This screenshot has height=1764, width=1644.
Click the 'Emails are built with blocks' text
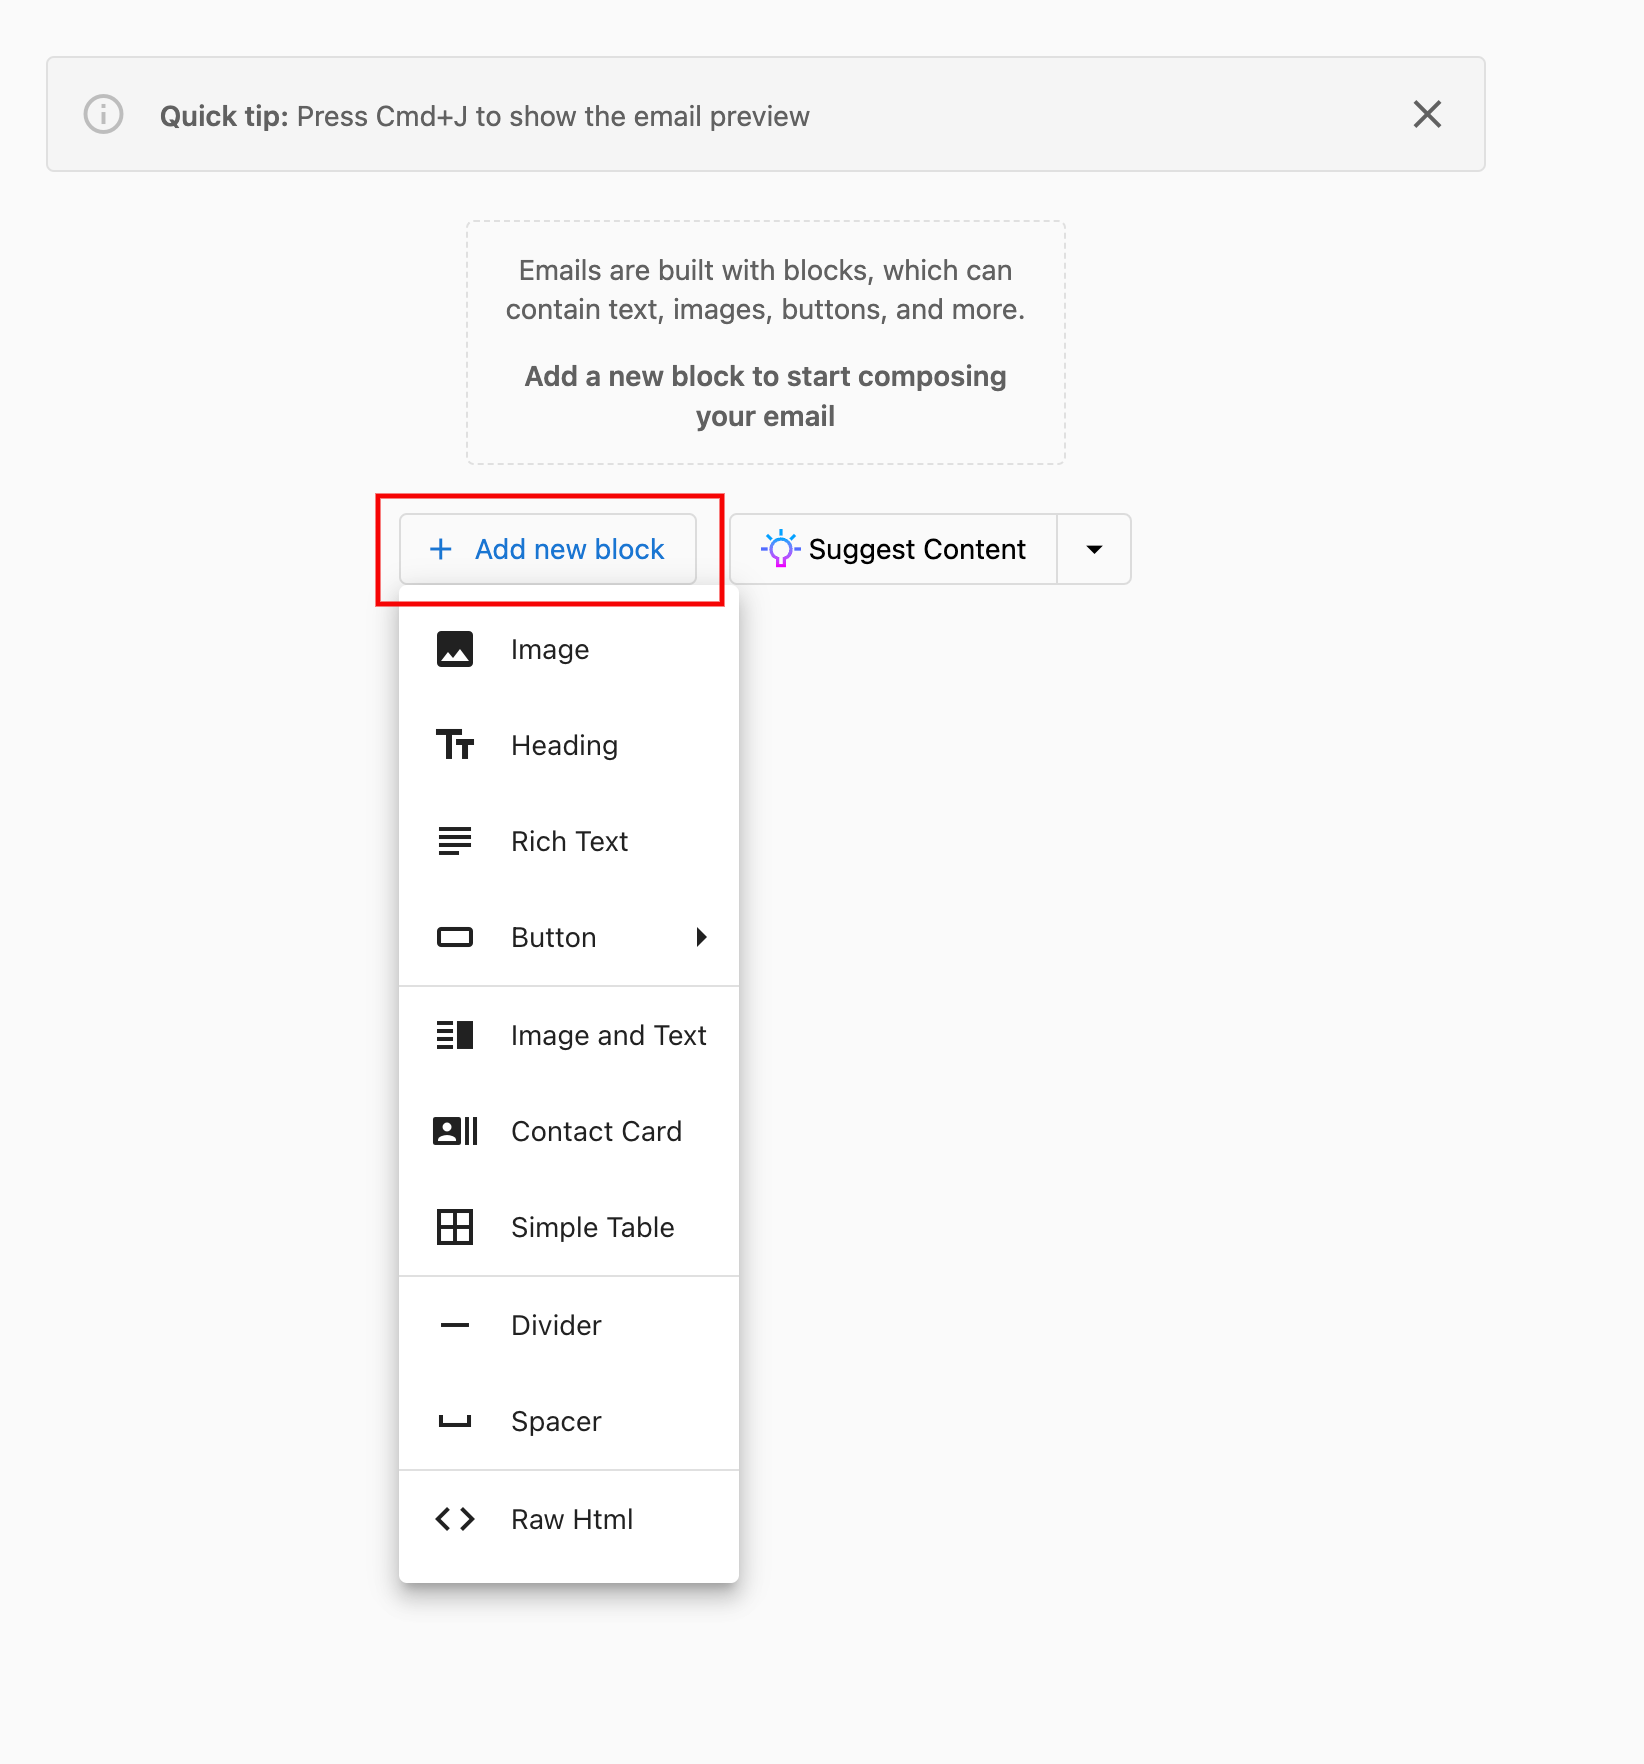(x=766, y=290)
